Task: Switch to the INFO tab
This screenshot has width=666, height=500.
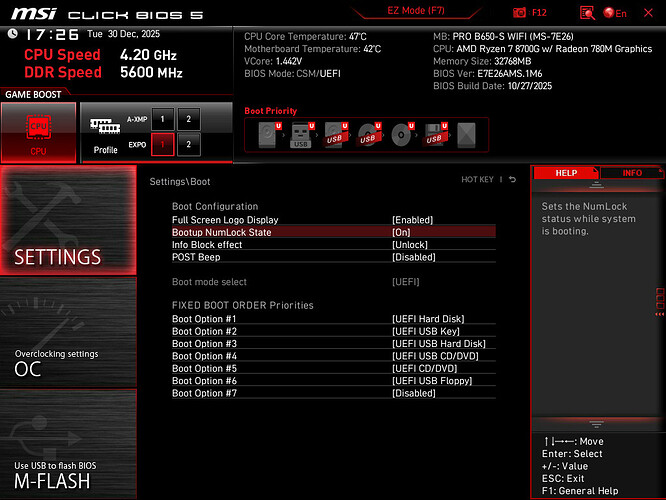Action: click(632, 173)
